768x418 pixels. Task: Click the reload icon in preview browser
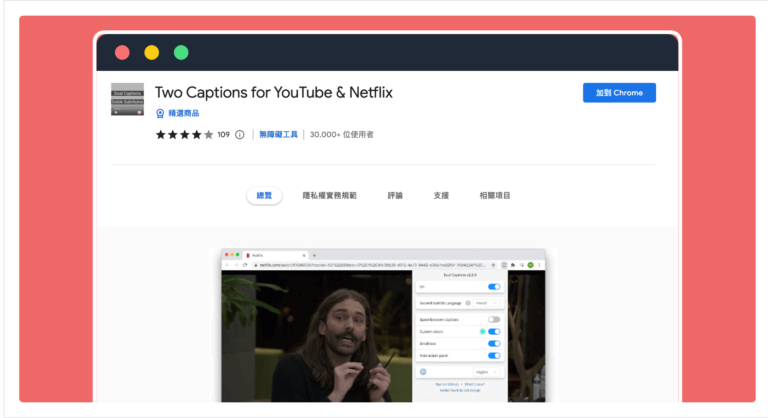click(245, 265)
